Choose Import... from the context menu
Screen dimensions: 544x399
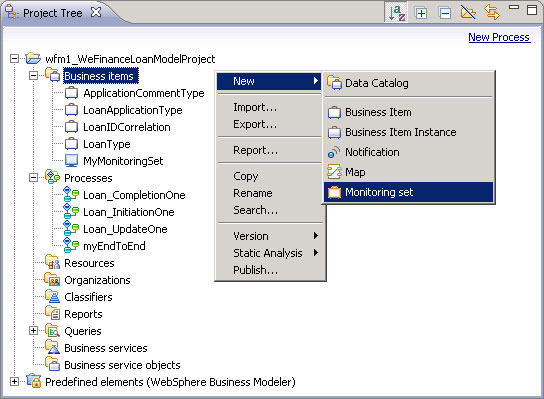[269, 107]
